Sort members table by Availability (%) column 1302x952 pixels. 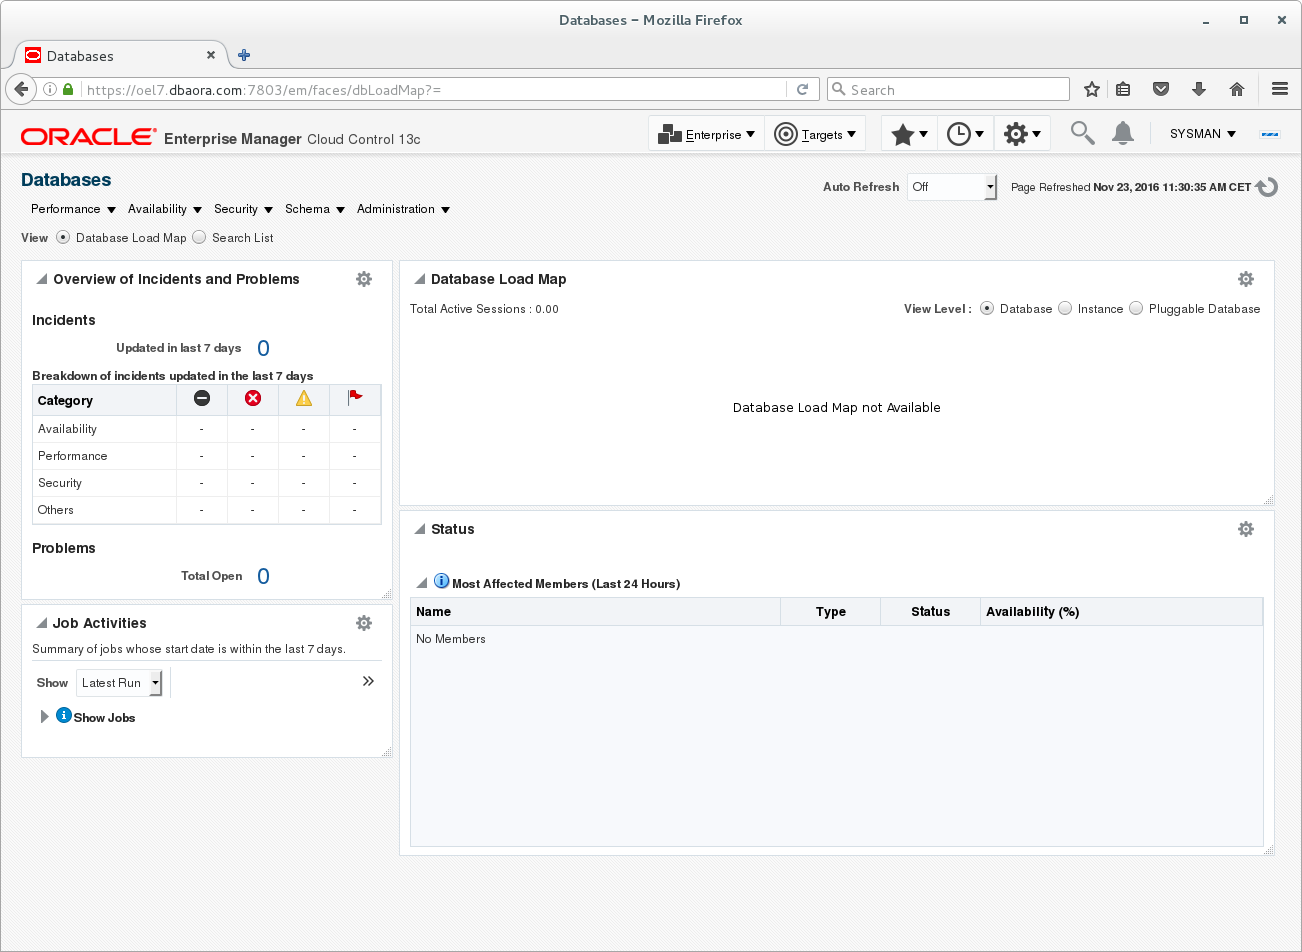(1121, 612)
